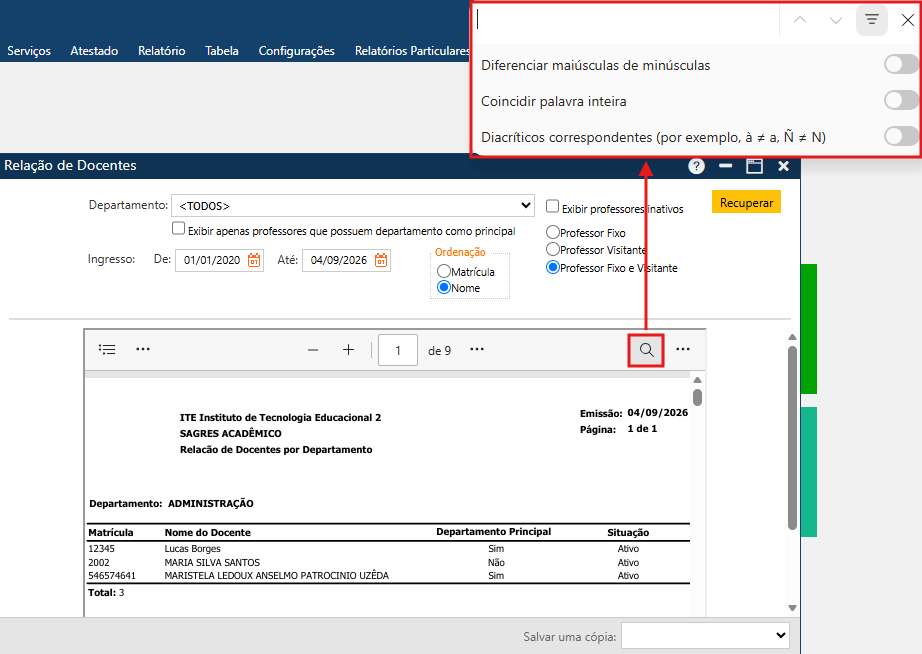This screenshot has height=654, width=922.
Task: Toggle the search filter options icon
Action: pos(871,20)
